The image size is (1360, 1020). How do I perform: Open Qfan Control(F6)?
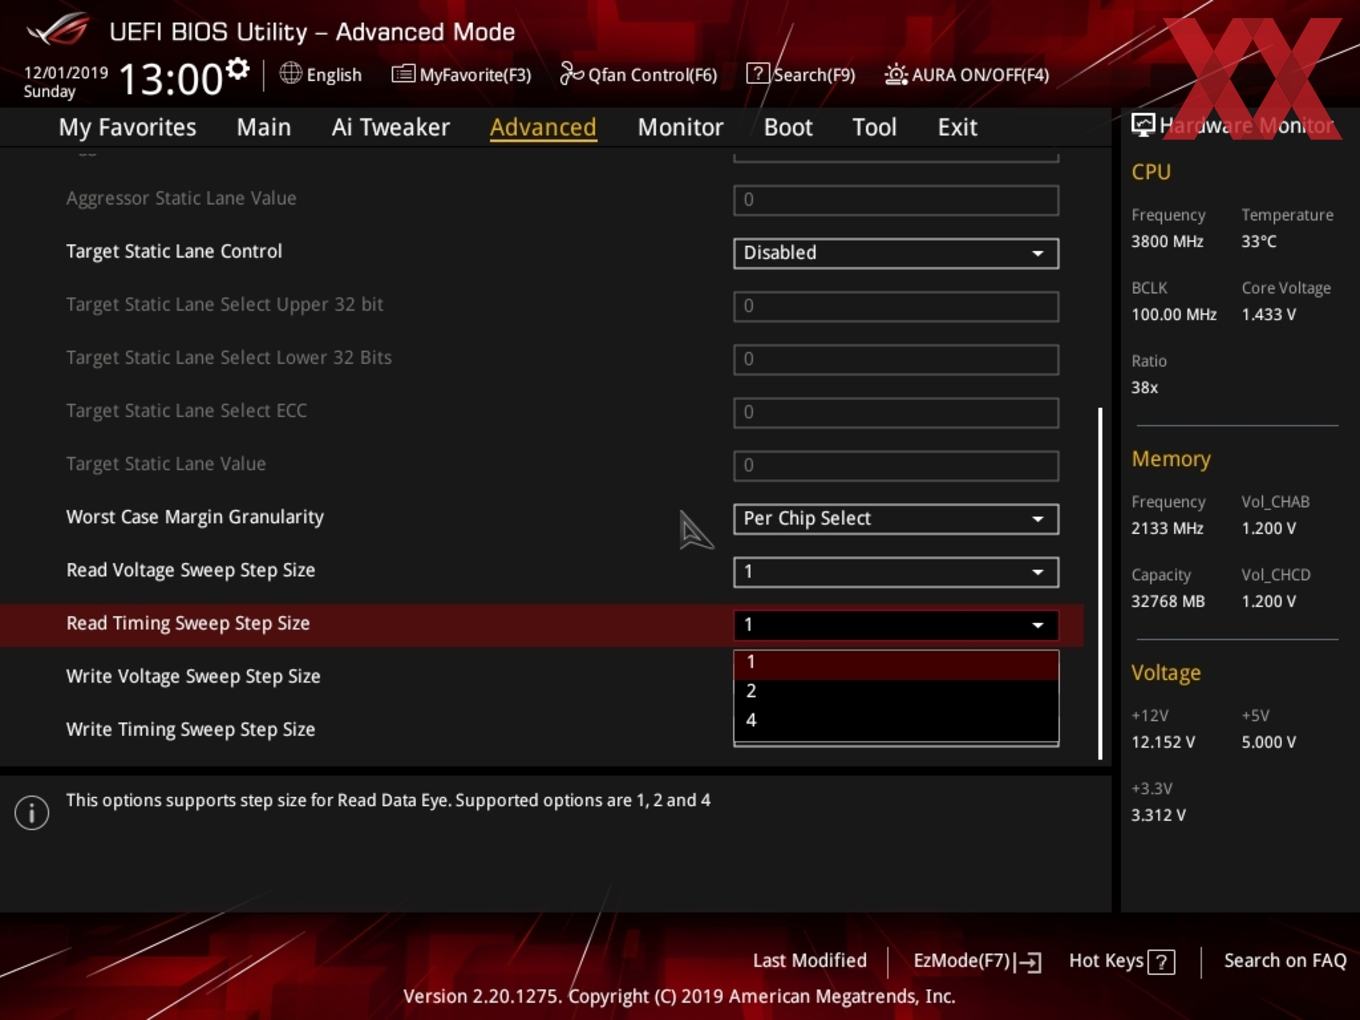click(x=638, y=75)
